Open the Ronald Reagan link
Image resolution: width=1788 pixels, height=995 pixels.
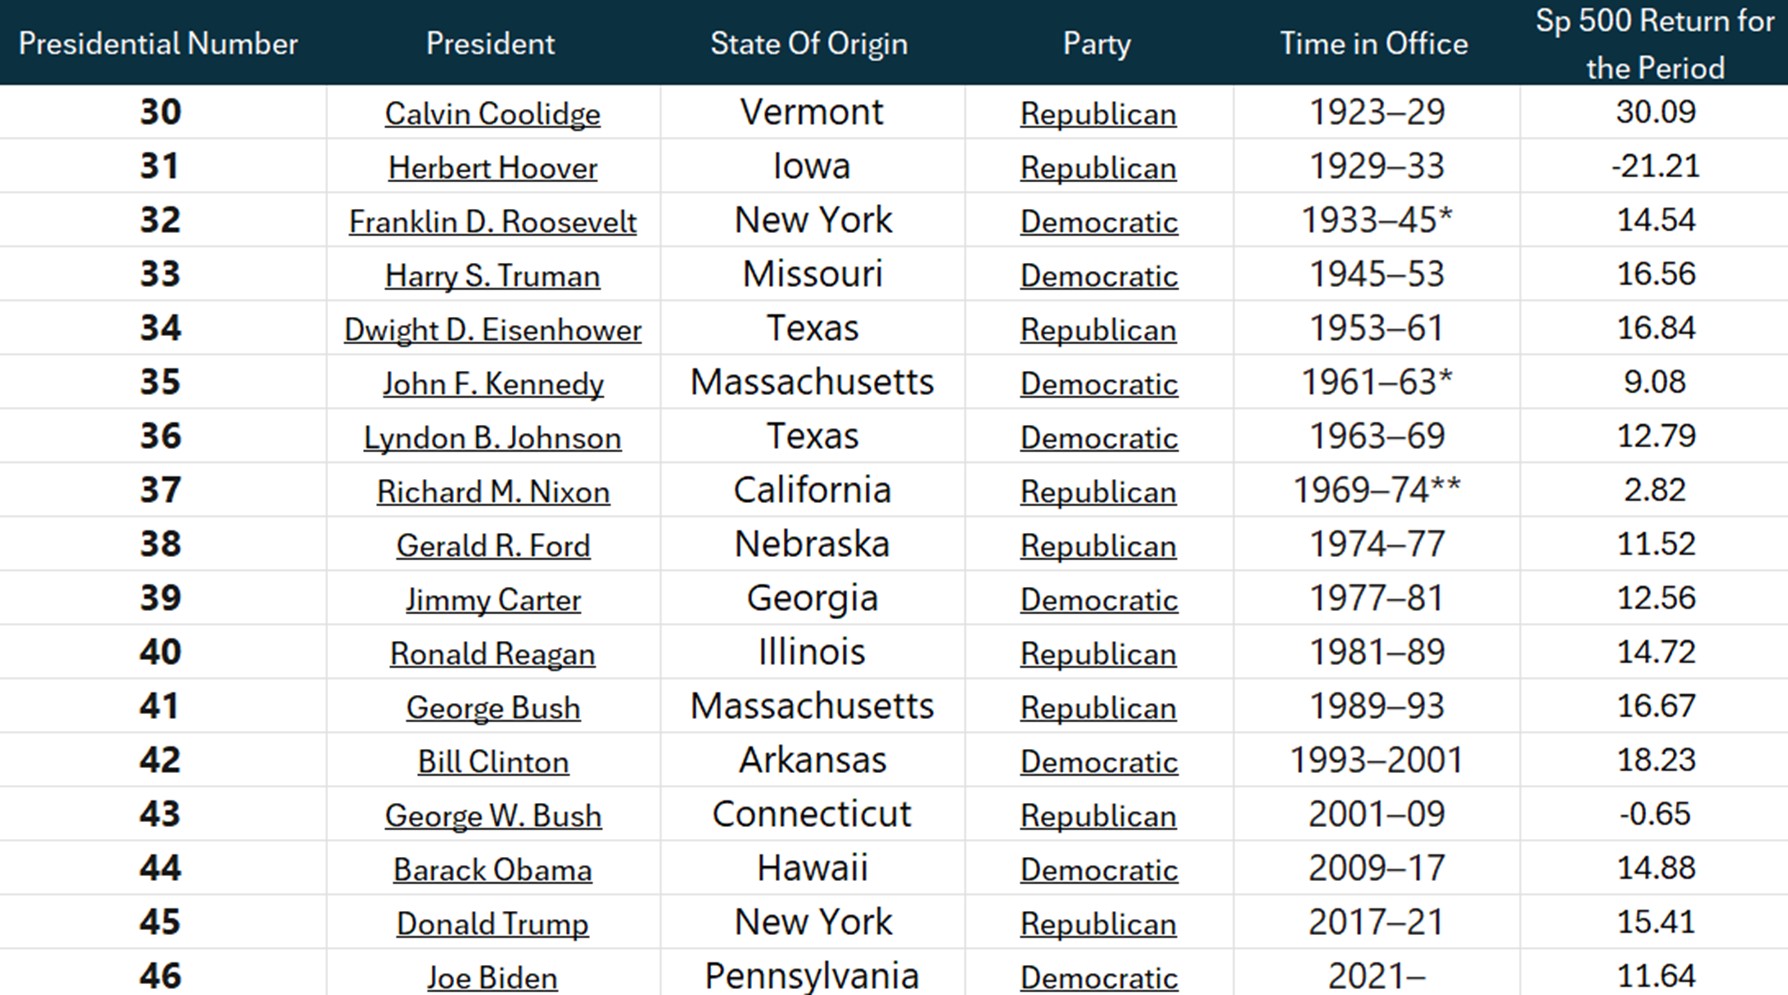pyautogui.click(x=492, y=654)
